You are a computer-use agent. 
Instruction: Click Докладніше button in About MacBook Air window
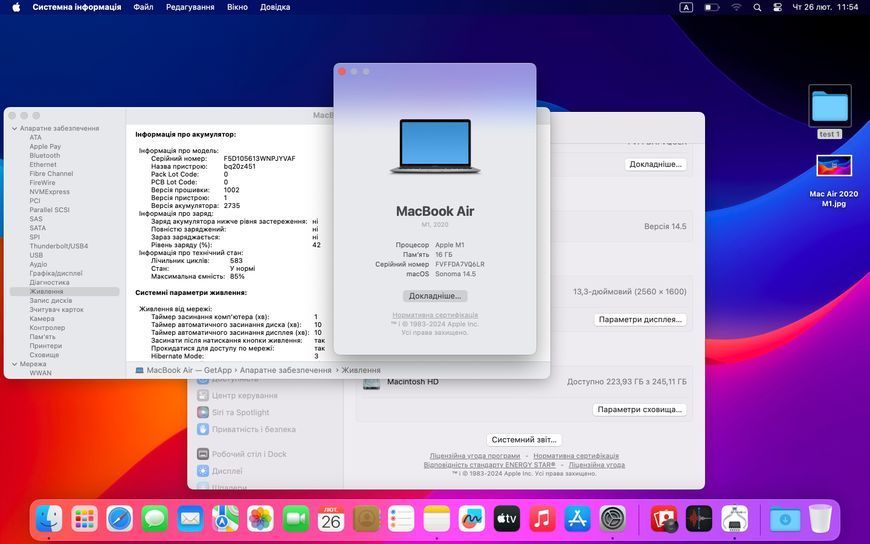click(435, 296)
